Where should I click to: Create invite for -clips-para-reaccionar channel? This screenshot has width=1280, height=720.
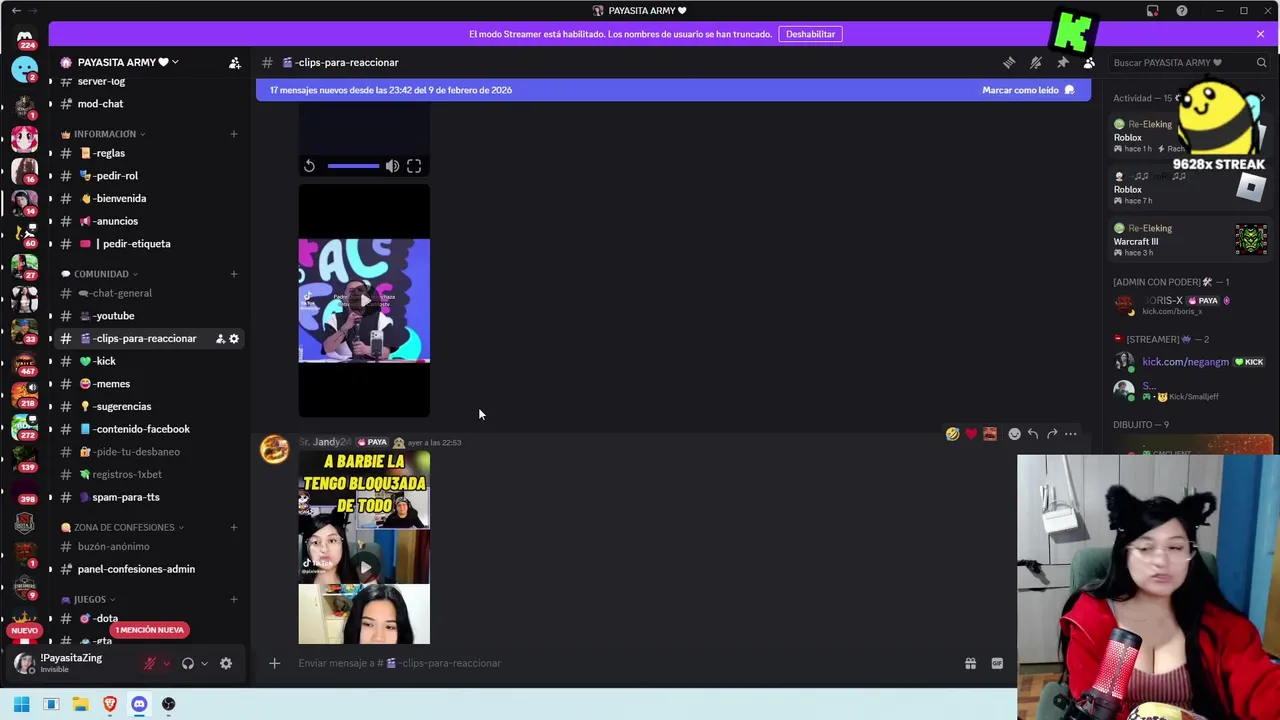[x=220, y=339]
